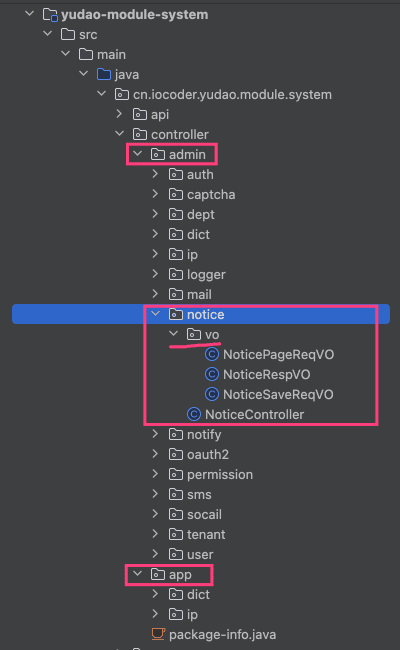The image size is (400, 650).
Task: Select the logger package
Action: click(x=206, y=274)
